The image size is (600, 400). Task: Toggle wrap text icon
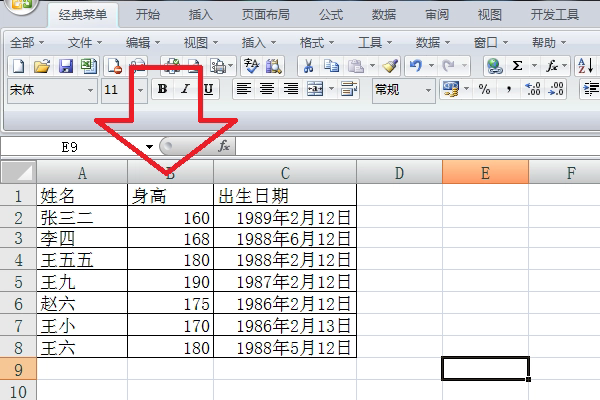point(349,90)
